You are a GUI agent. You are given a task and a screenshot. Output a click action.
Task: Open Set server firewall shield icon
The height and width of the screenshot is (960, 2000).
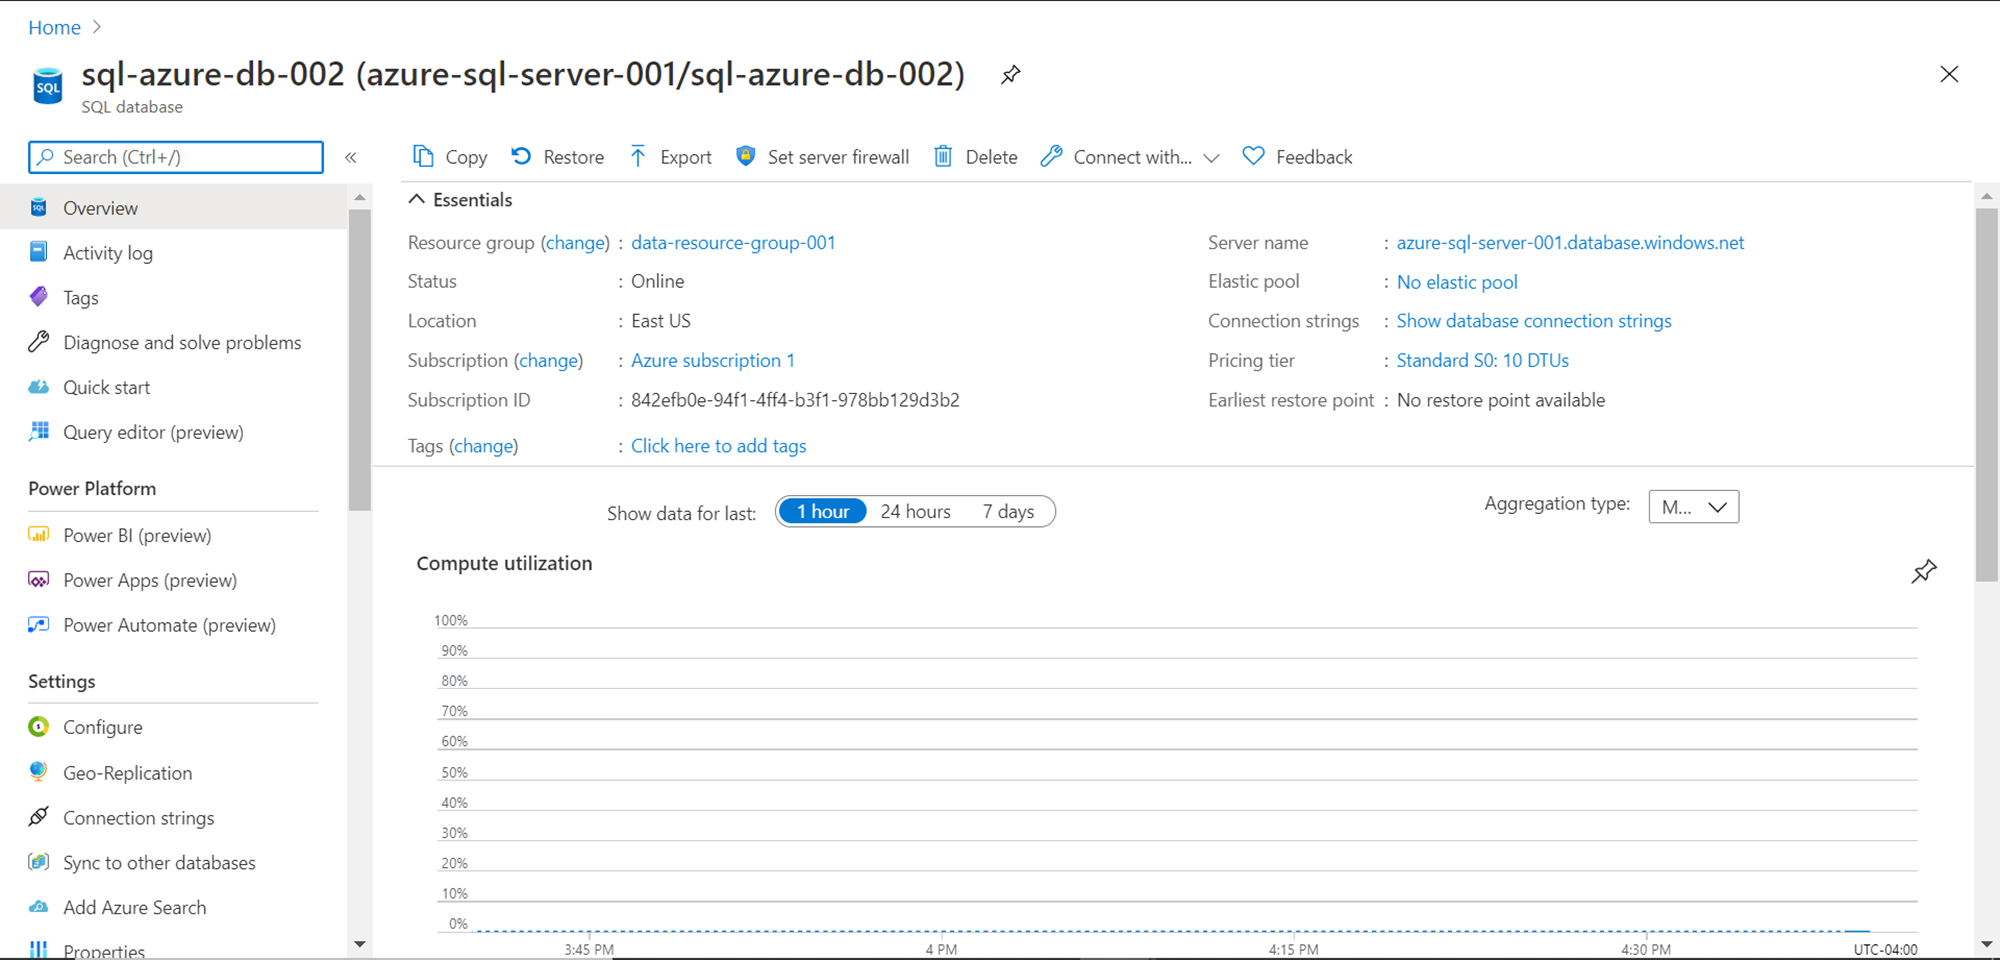coord(745,156)
